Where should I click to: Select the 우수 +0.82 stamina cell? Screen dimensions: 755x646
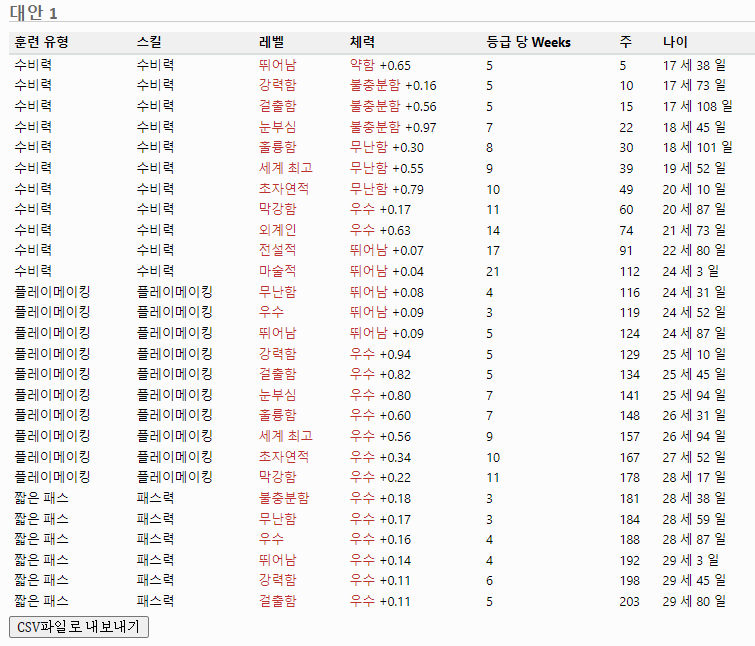click(380, 374)
